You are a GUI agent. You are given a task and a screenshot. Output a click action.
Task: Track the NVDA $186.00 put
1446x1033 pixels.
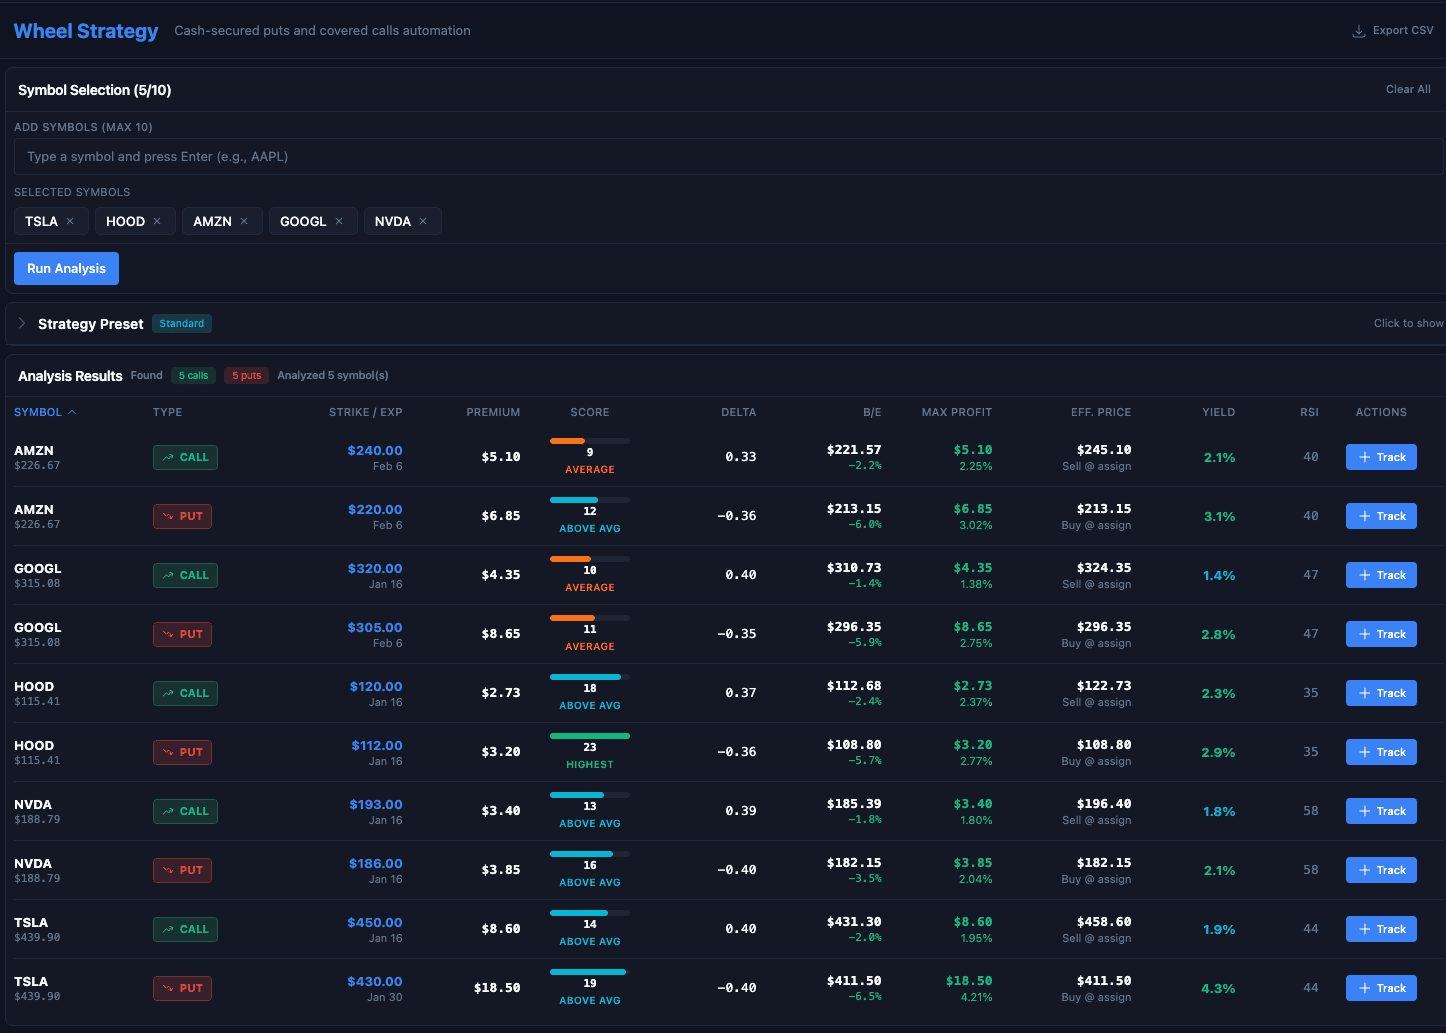click(1381, 870)
